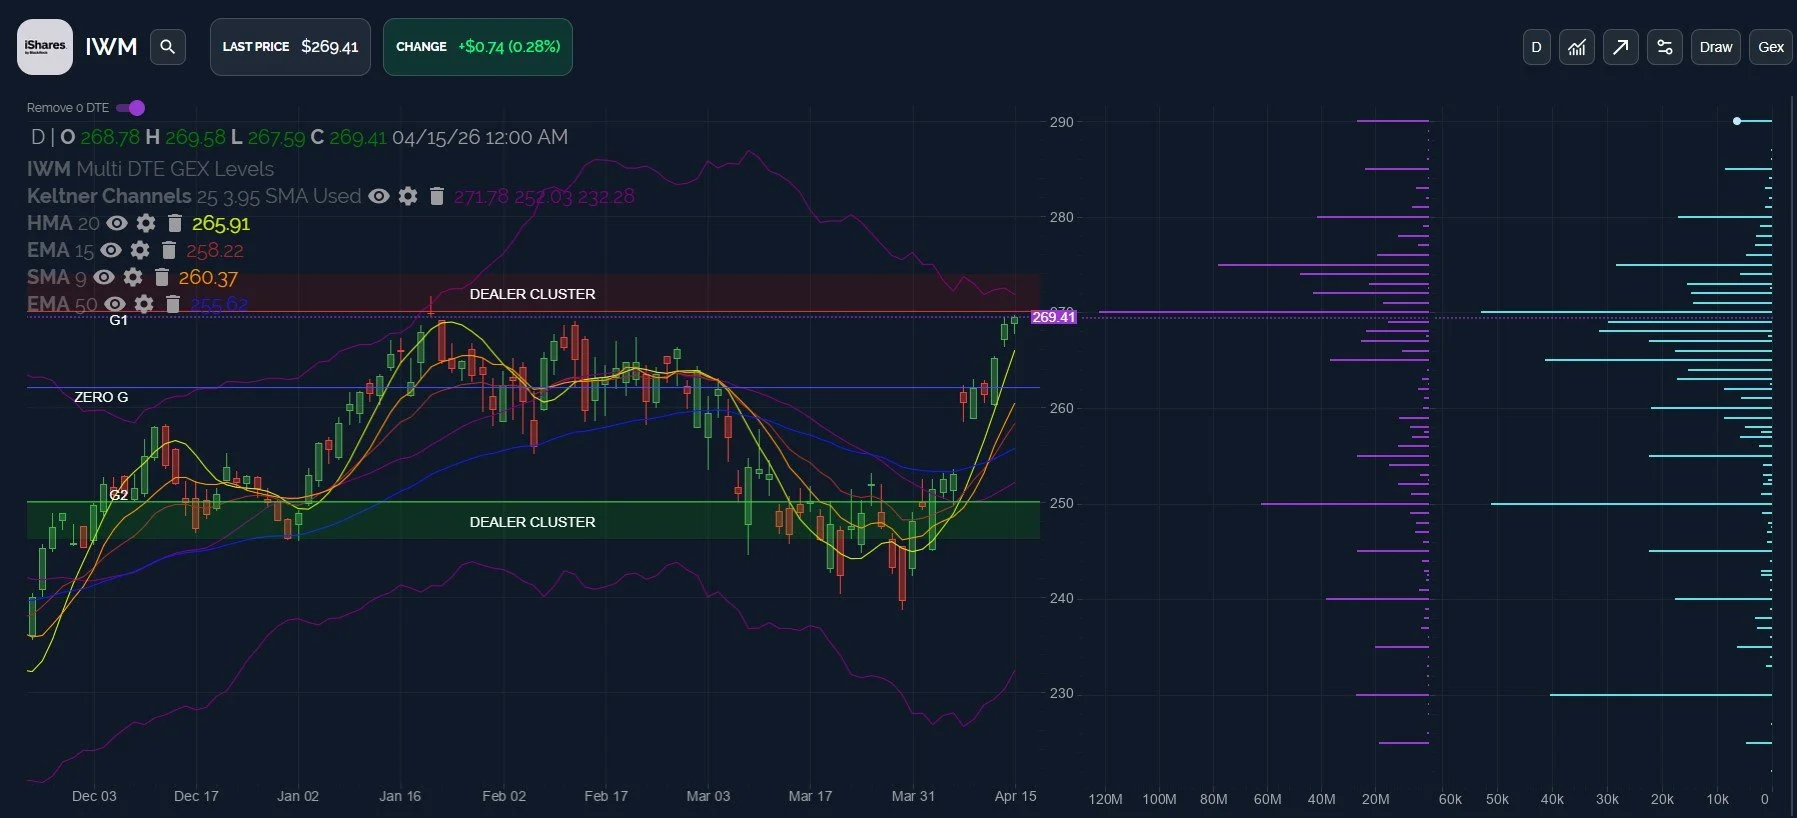Delete the EMA 50 indicator
The height and width of the screenshot is (818, 1797).
pos(172,304)
